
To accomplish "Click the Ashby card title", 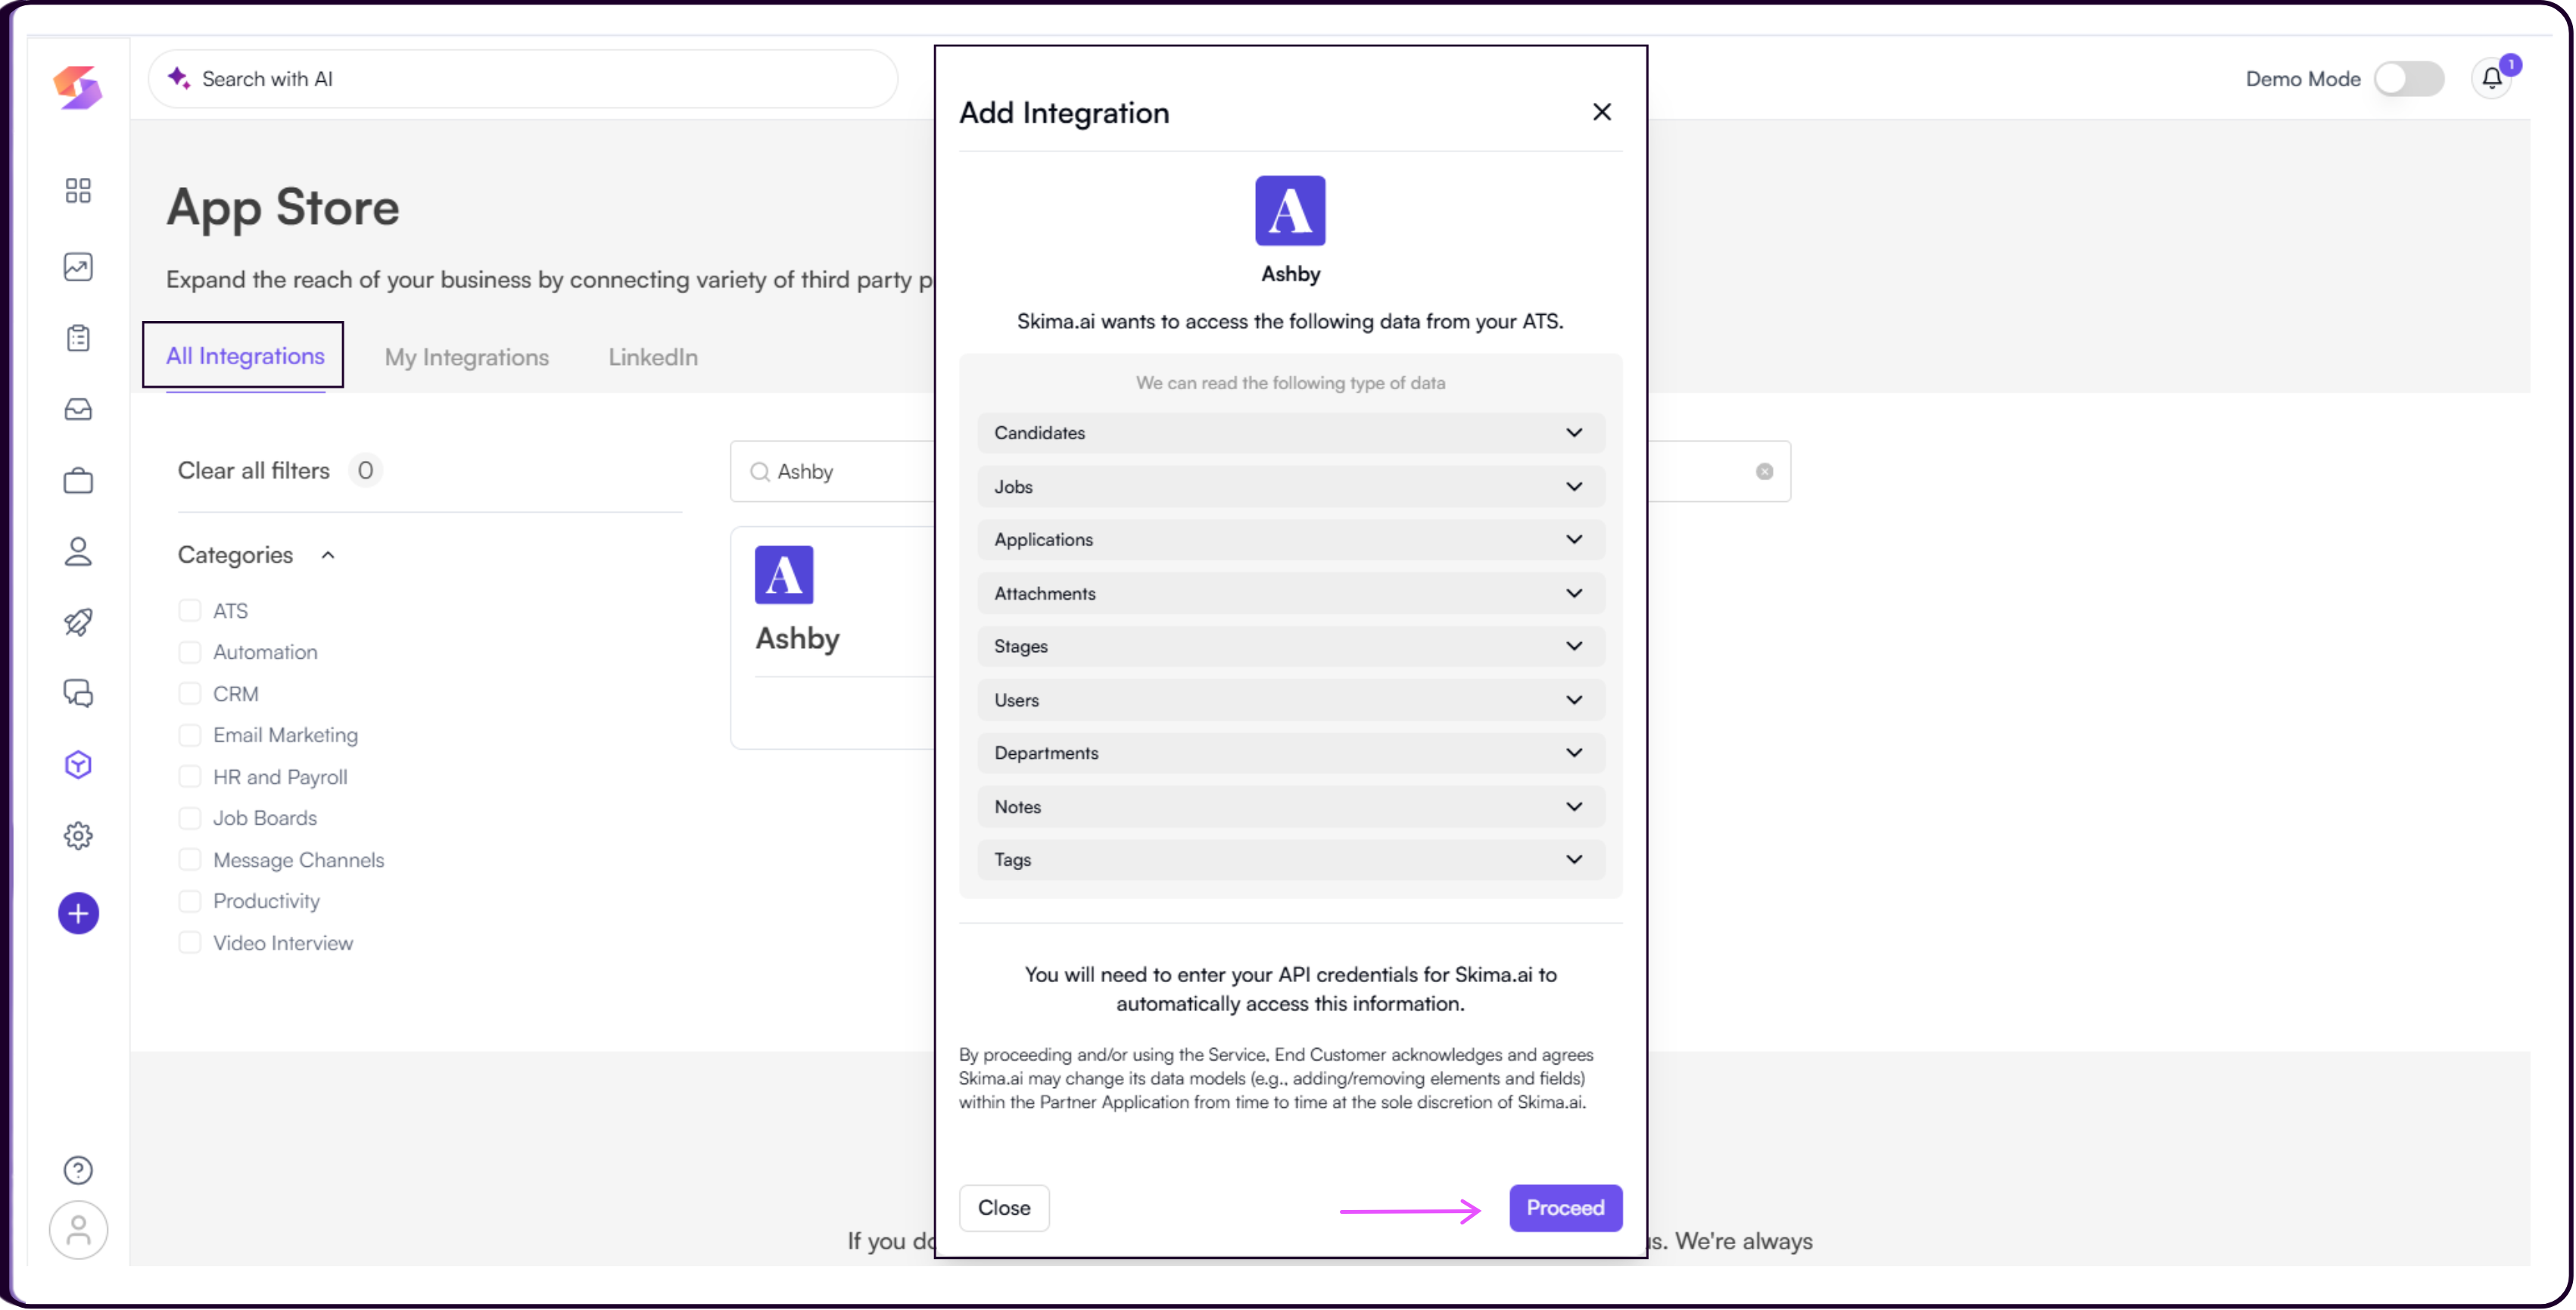I will pos(797,638).
